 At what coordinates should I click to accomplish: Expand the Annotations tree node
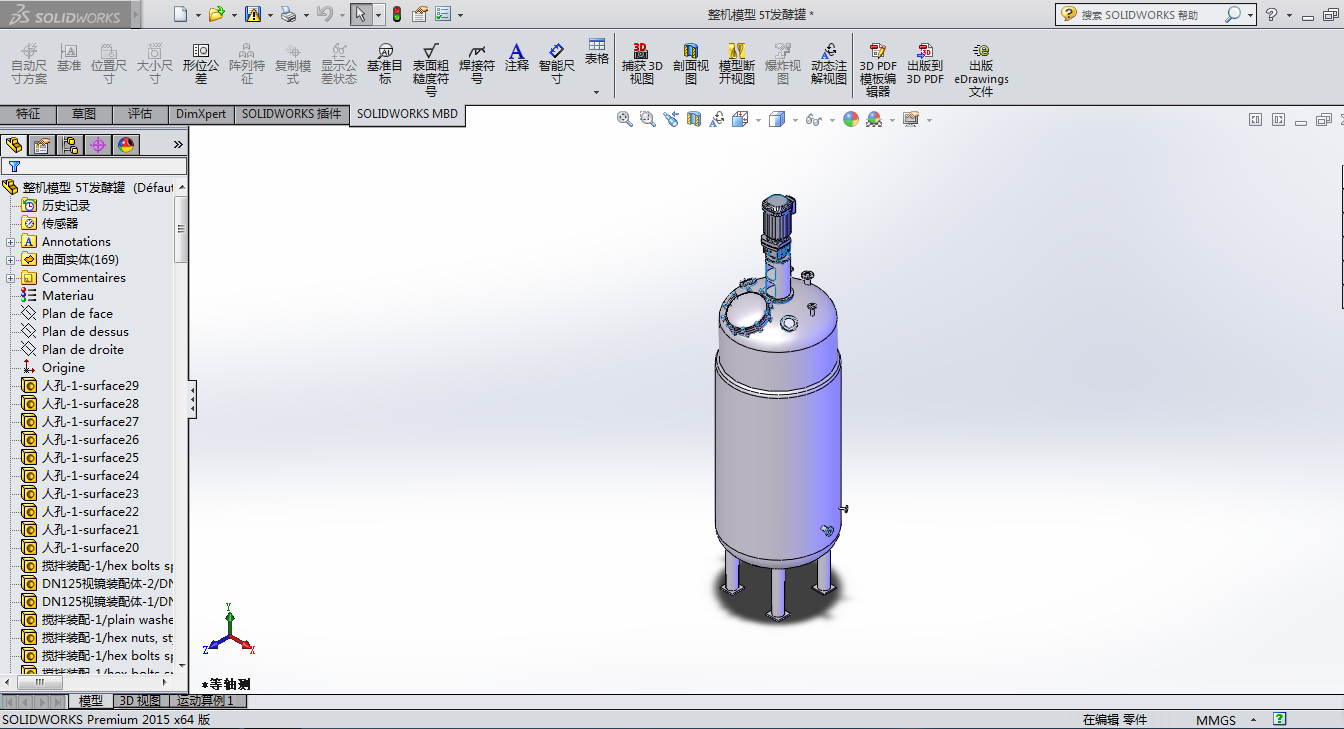pyautogui.click(x=10, y=242)
